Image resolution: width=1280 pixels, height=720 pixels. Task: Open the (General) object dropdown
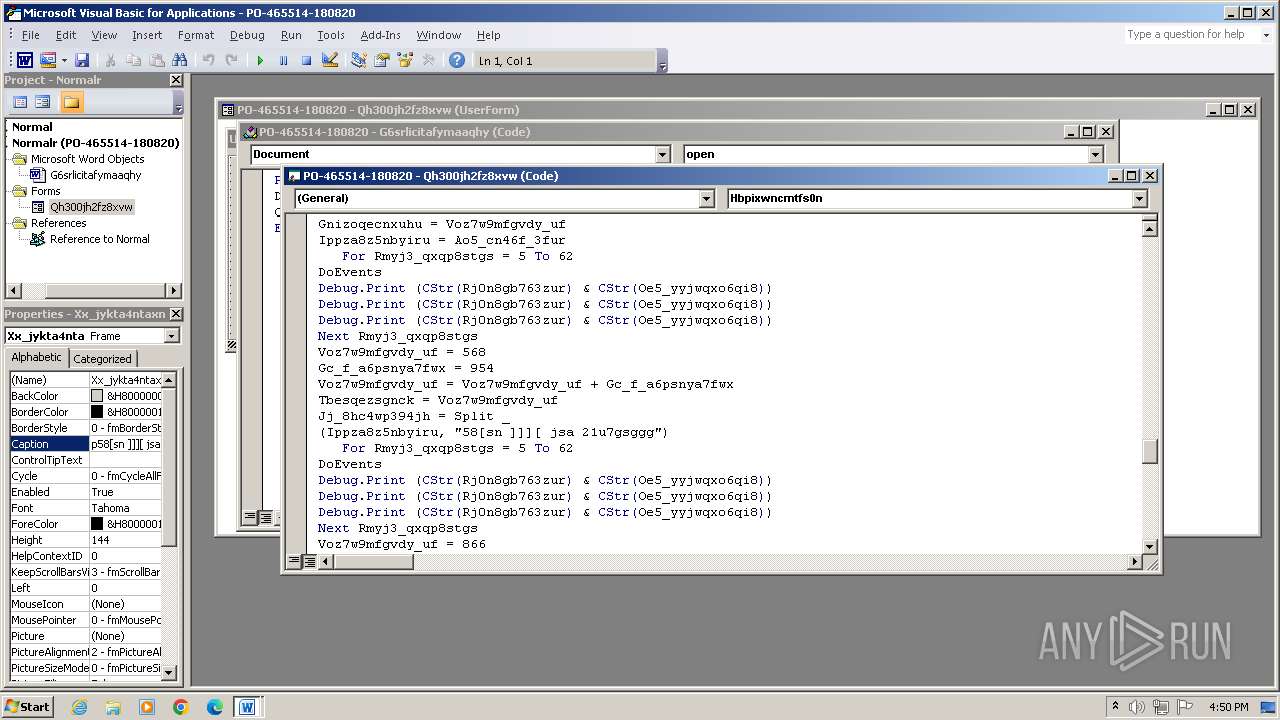(x=707, y=198)
